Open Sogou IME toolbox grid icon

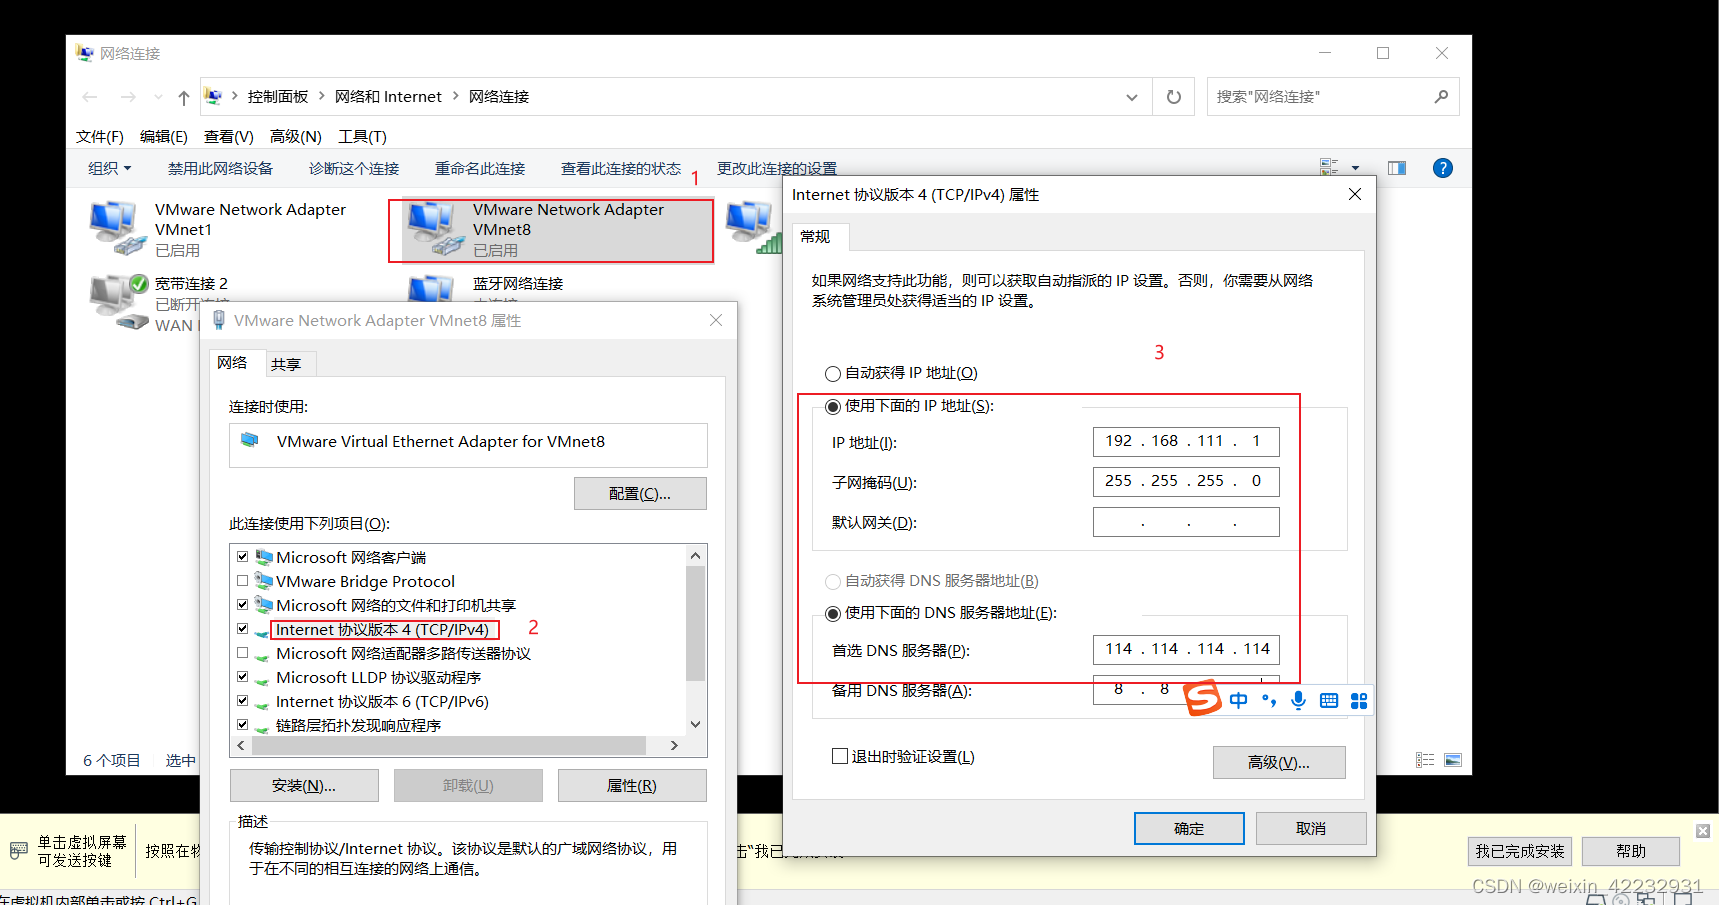click(1358, 700)
